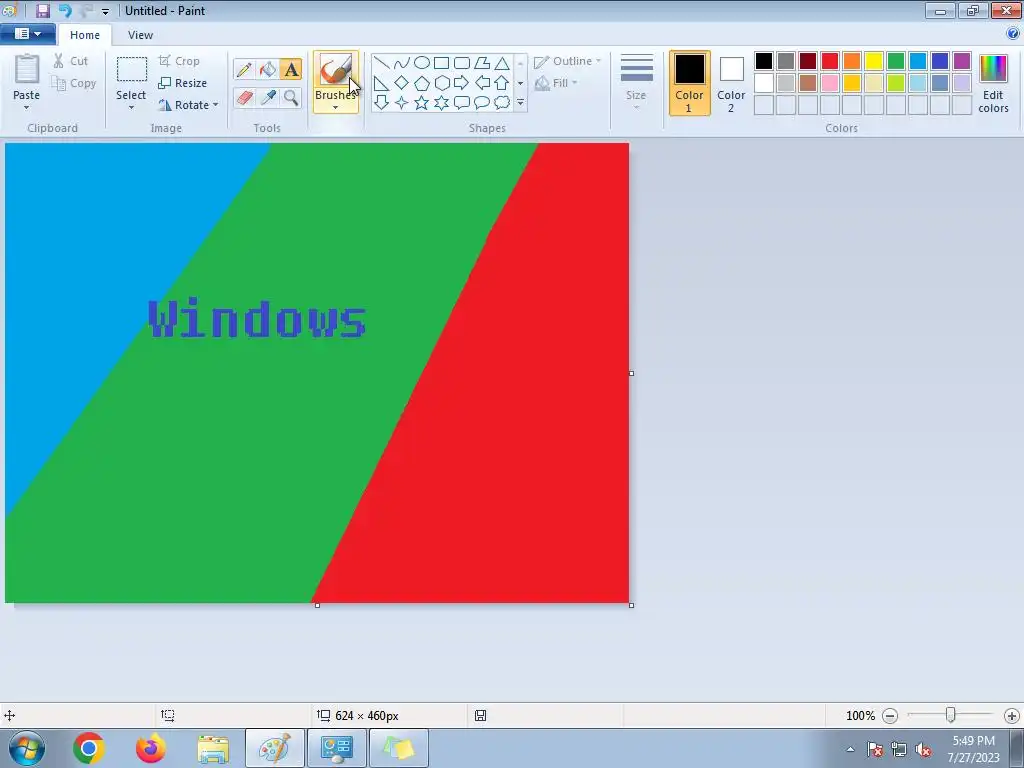Select the Text tool
Screen dimensions: 1024x768
tap(291, 69)
